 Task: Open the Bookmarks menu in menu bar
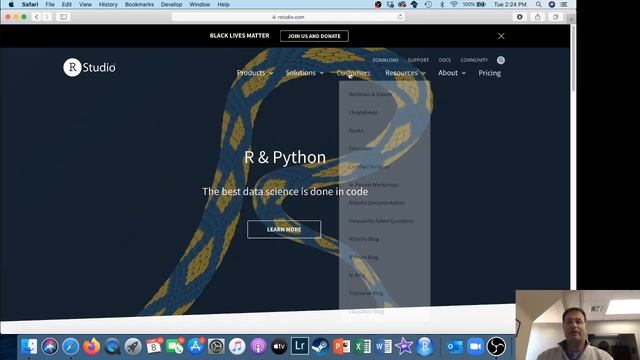point(139,4)
